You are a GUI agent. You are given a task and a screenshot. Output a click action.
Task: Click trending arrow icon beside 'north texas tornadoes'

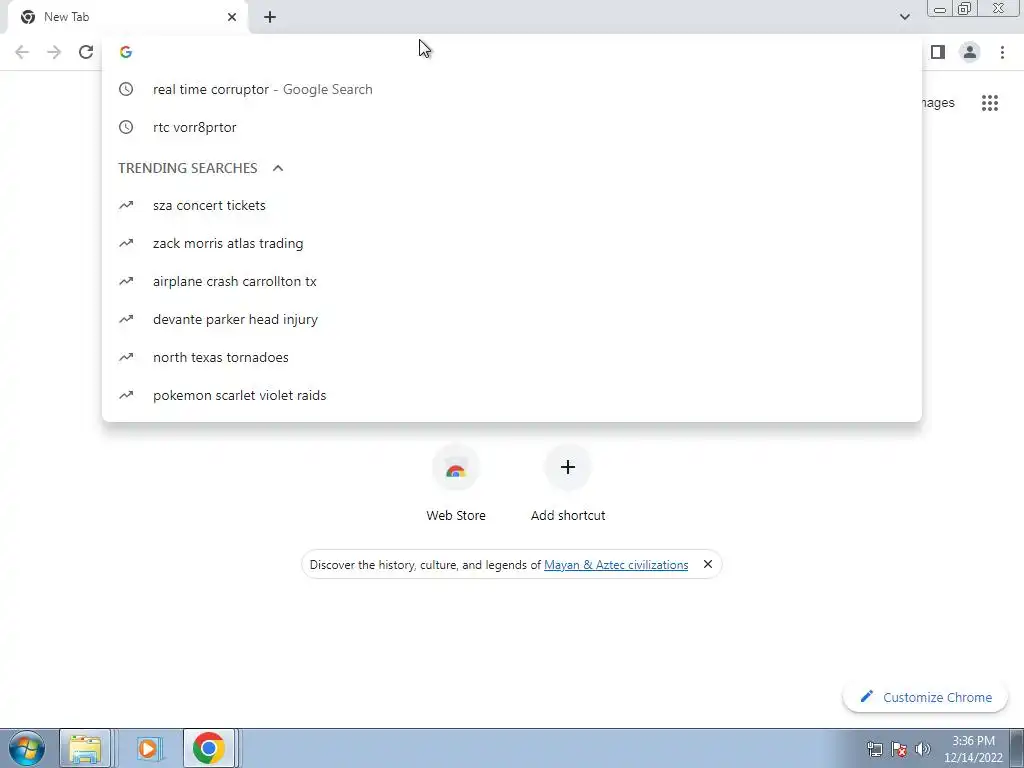click(126, 357)
